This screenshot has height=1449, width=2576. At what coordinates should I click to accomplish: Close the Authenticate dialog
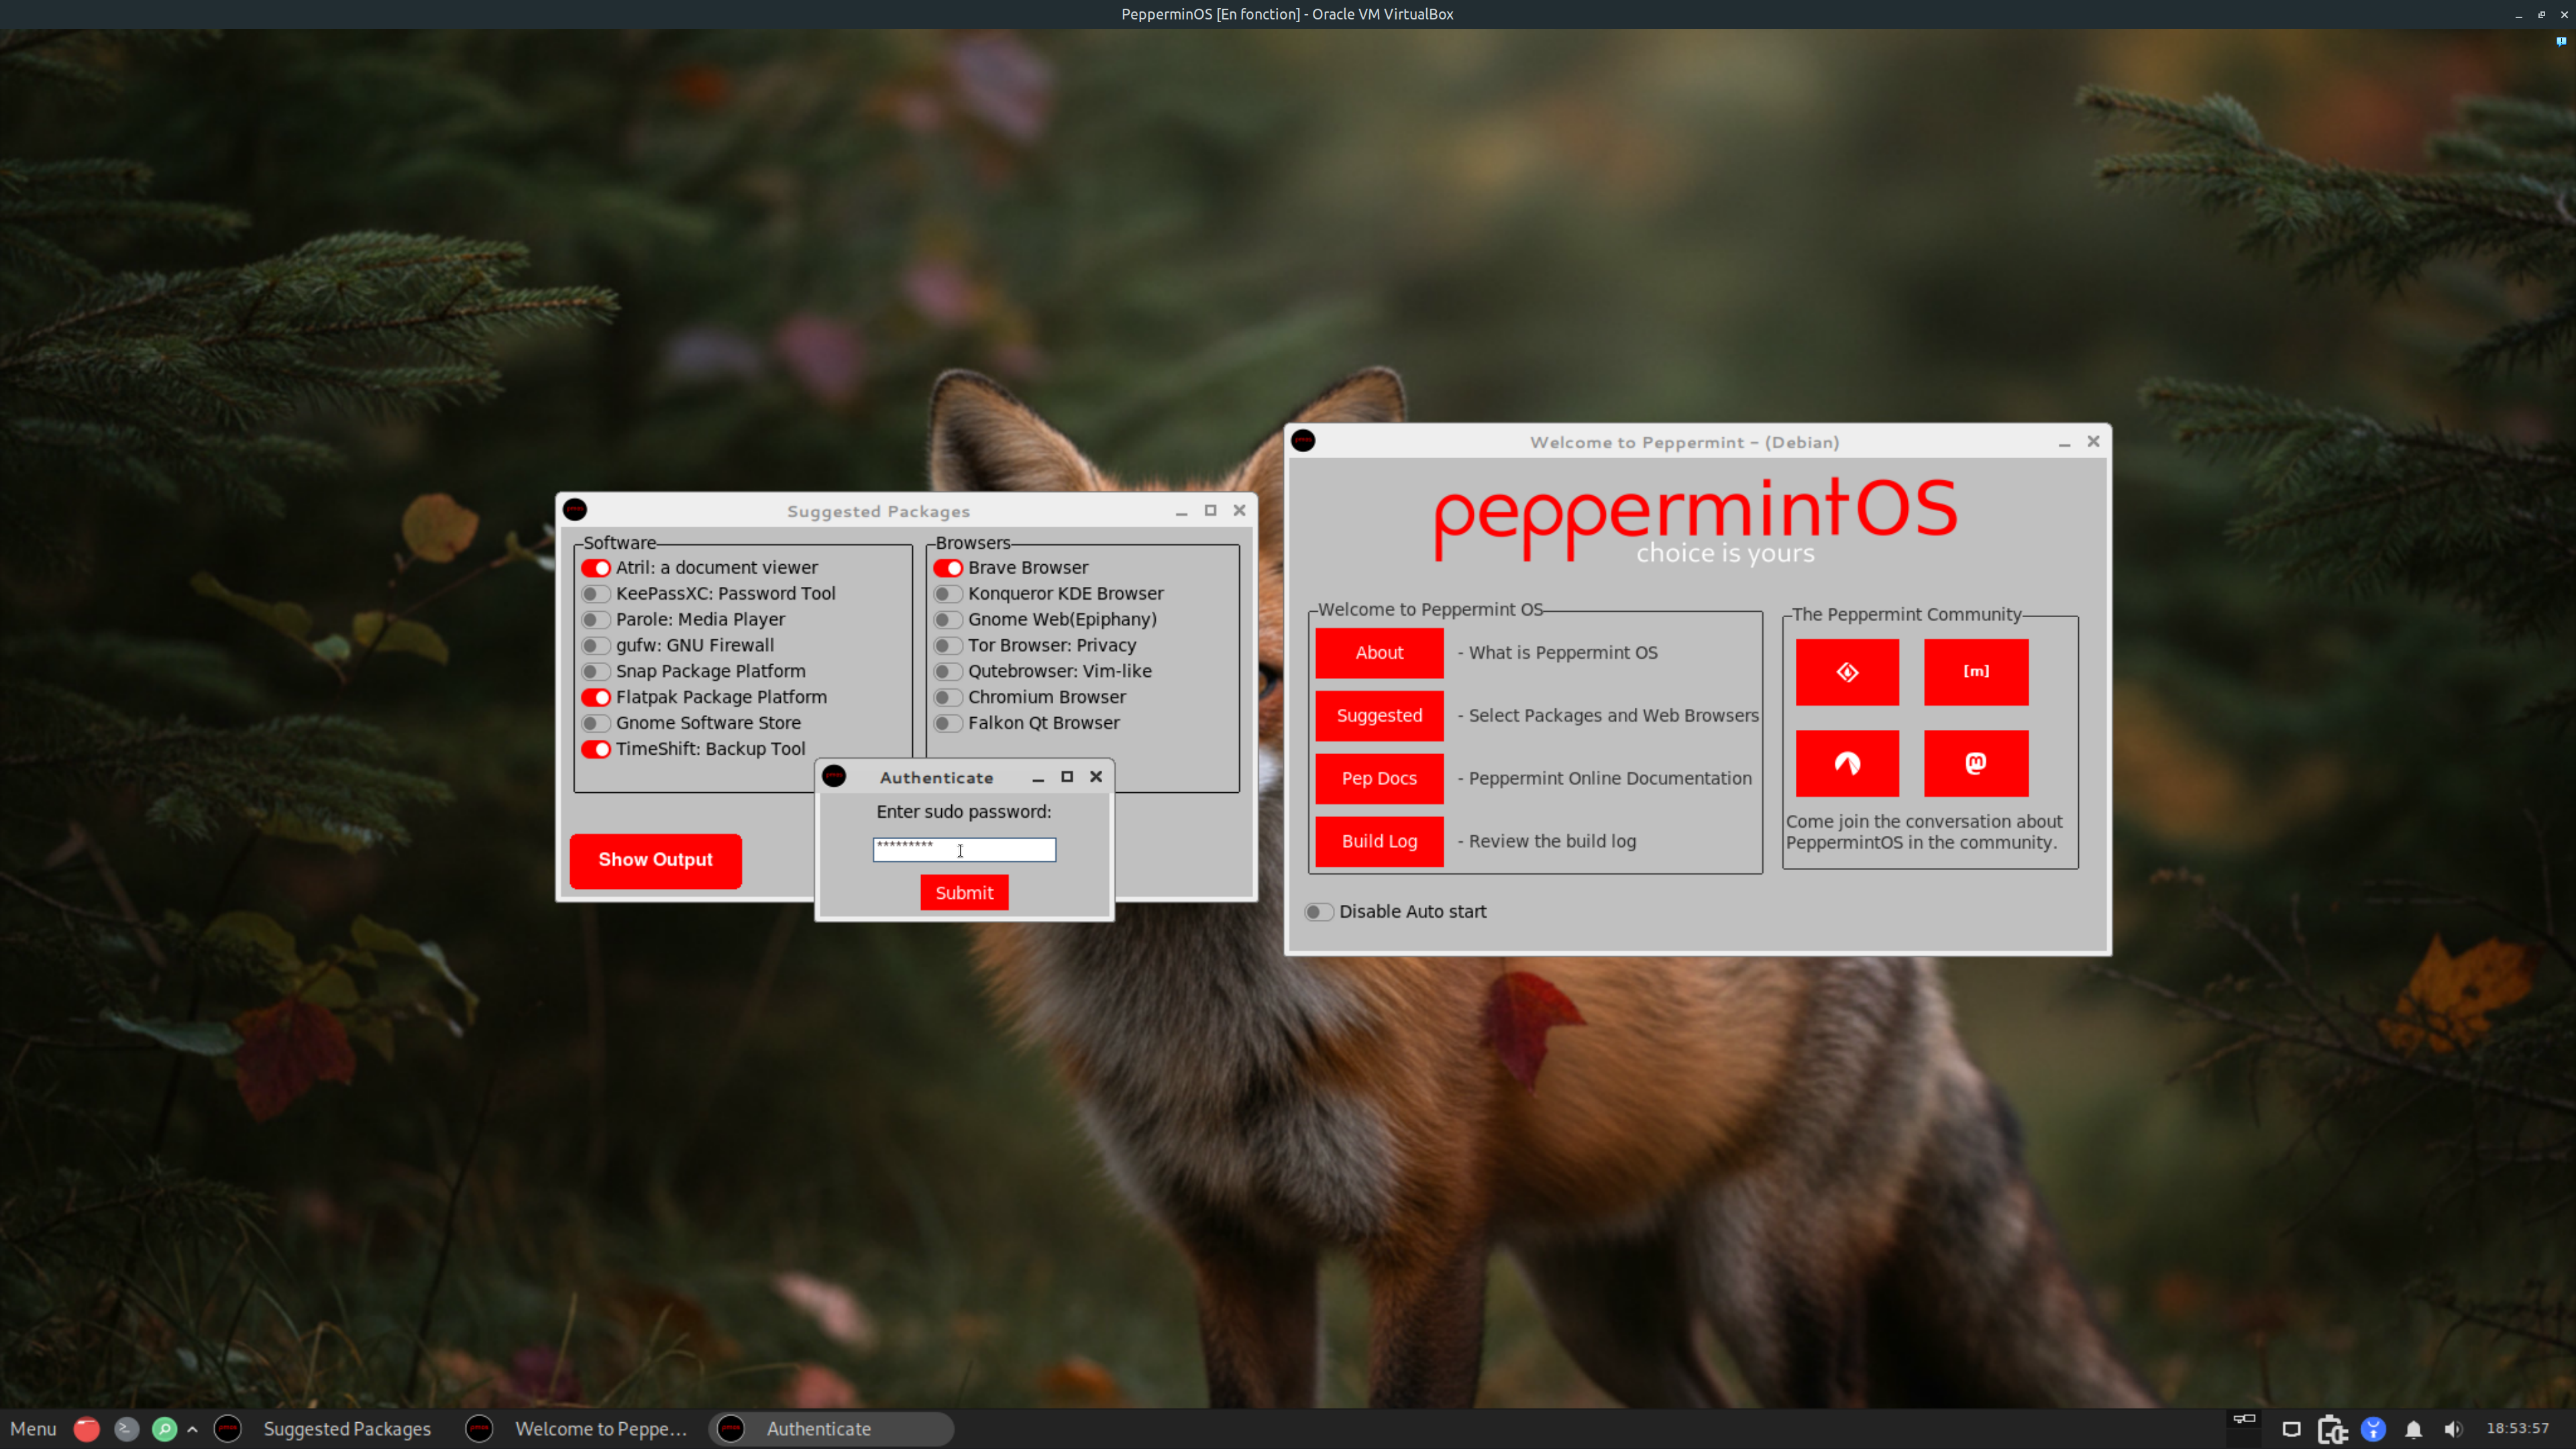[1096, 777]
